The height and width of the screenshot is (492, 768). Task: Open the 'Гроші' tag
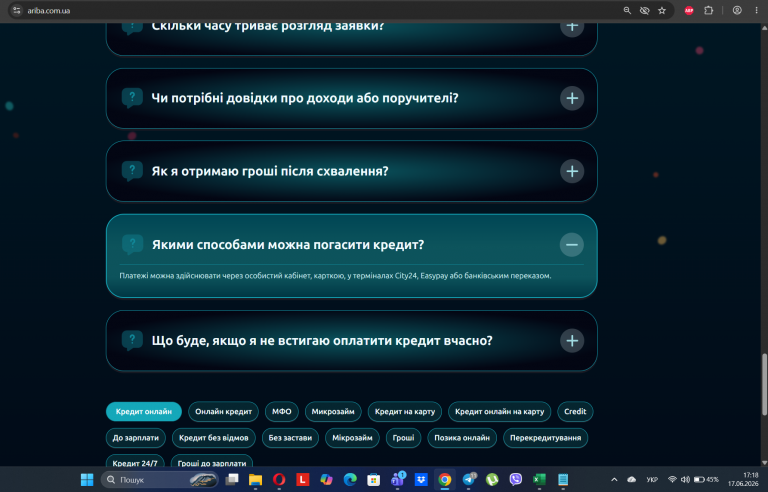pos(403,438)
